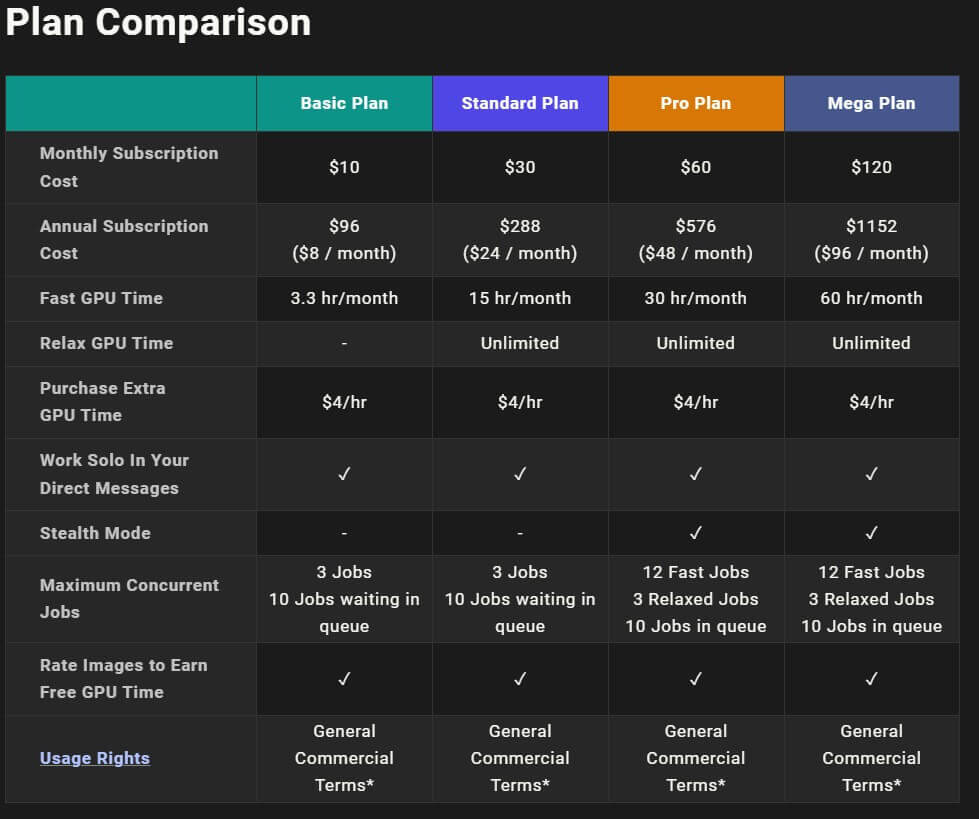Select the Standard Plan column header
Image resolution: width=979 pixels, height=819 pixels.
coord(520,103)
